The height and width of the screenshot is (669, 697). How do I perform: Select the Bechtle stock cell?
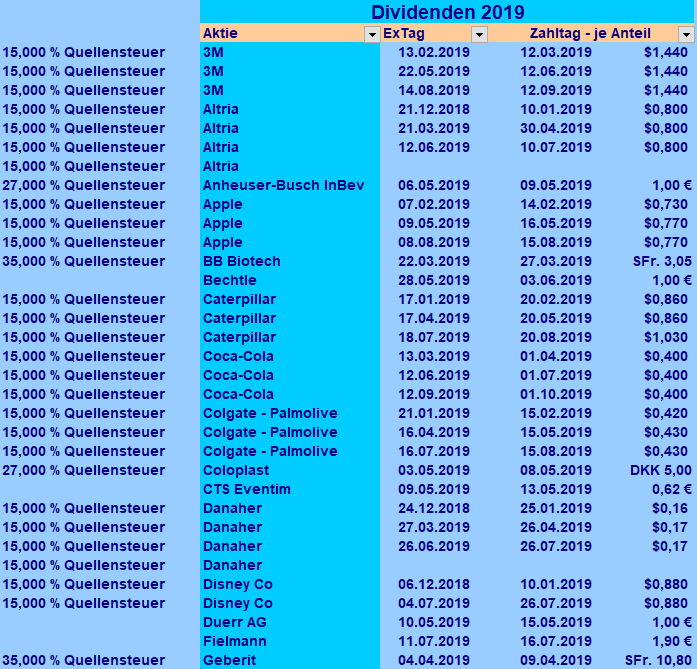pyautogui.click(x=290, y=280)
